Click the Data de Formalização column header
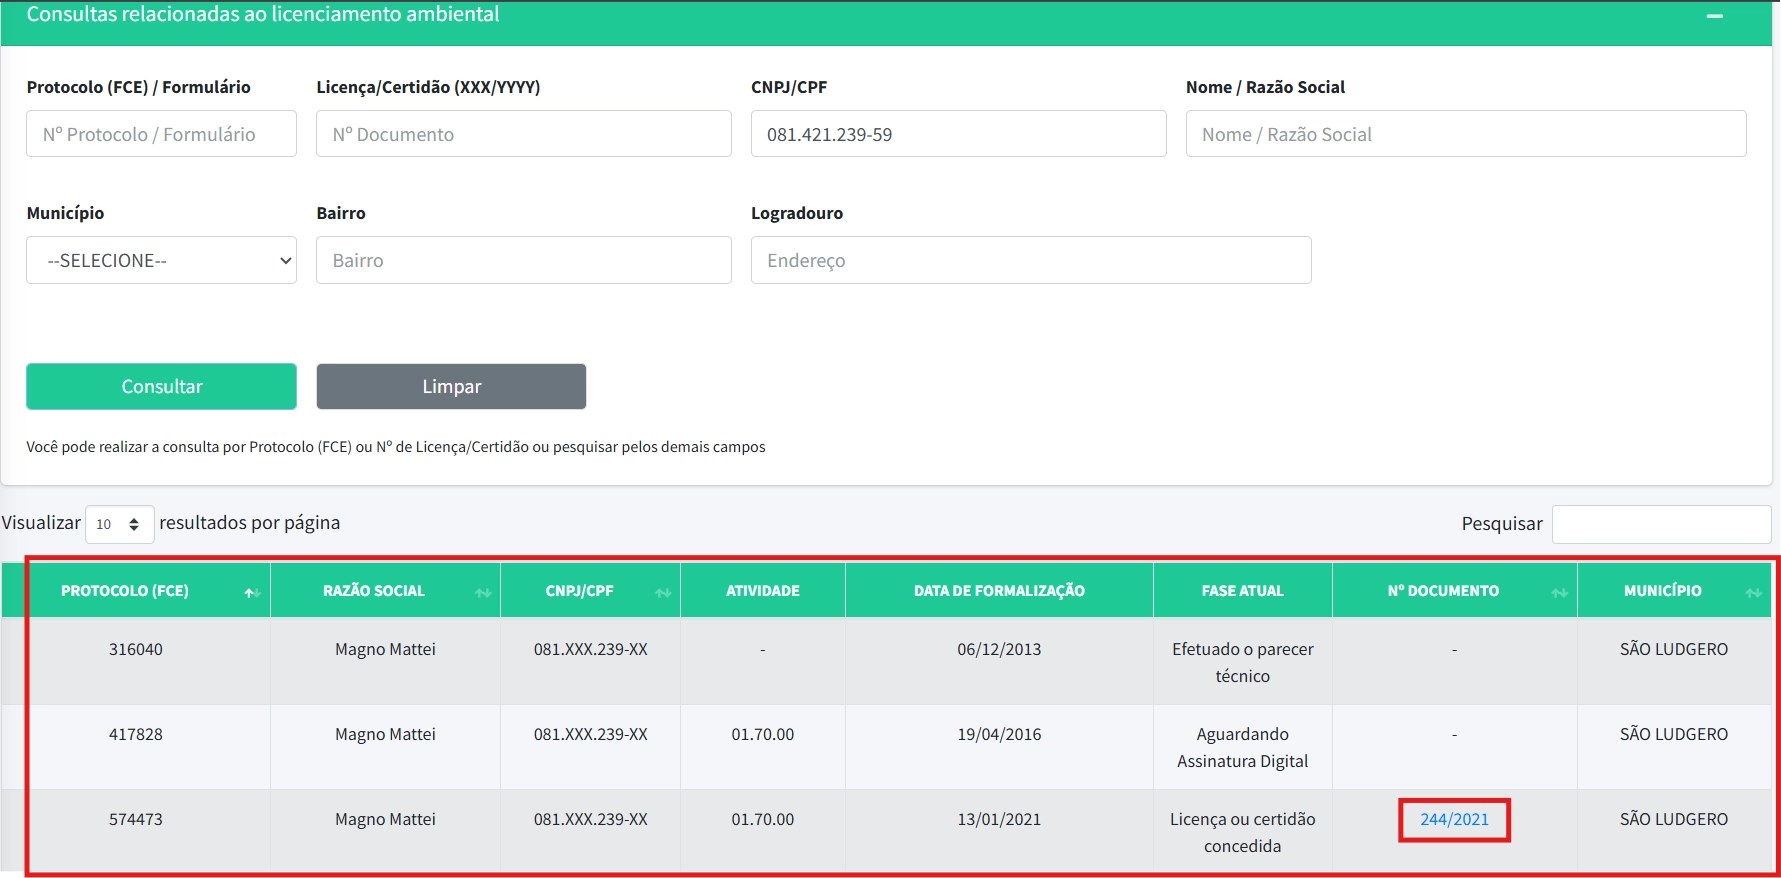The image size is (1781, 878). (x=998, y=591)
